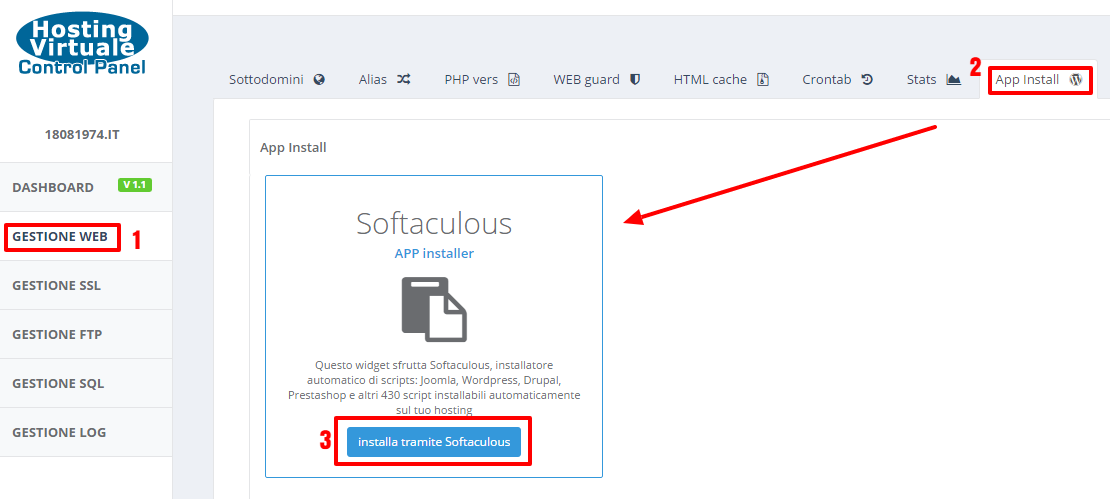1110x499 pixels.
Task: Click the Softaculous documents icon
Action: 434,309
